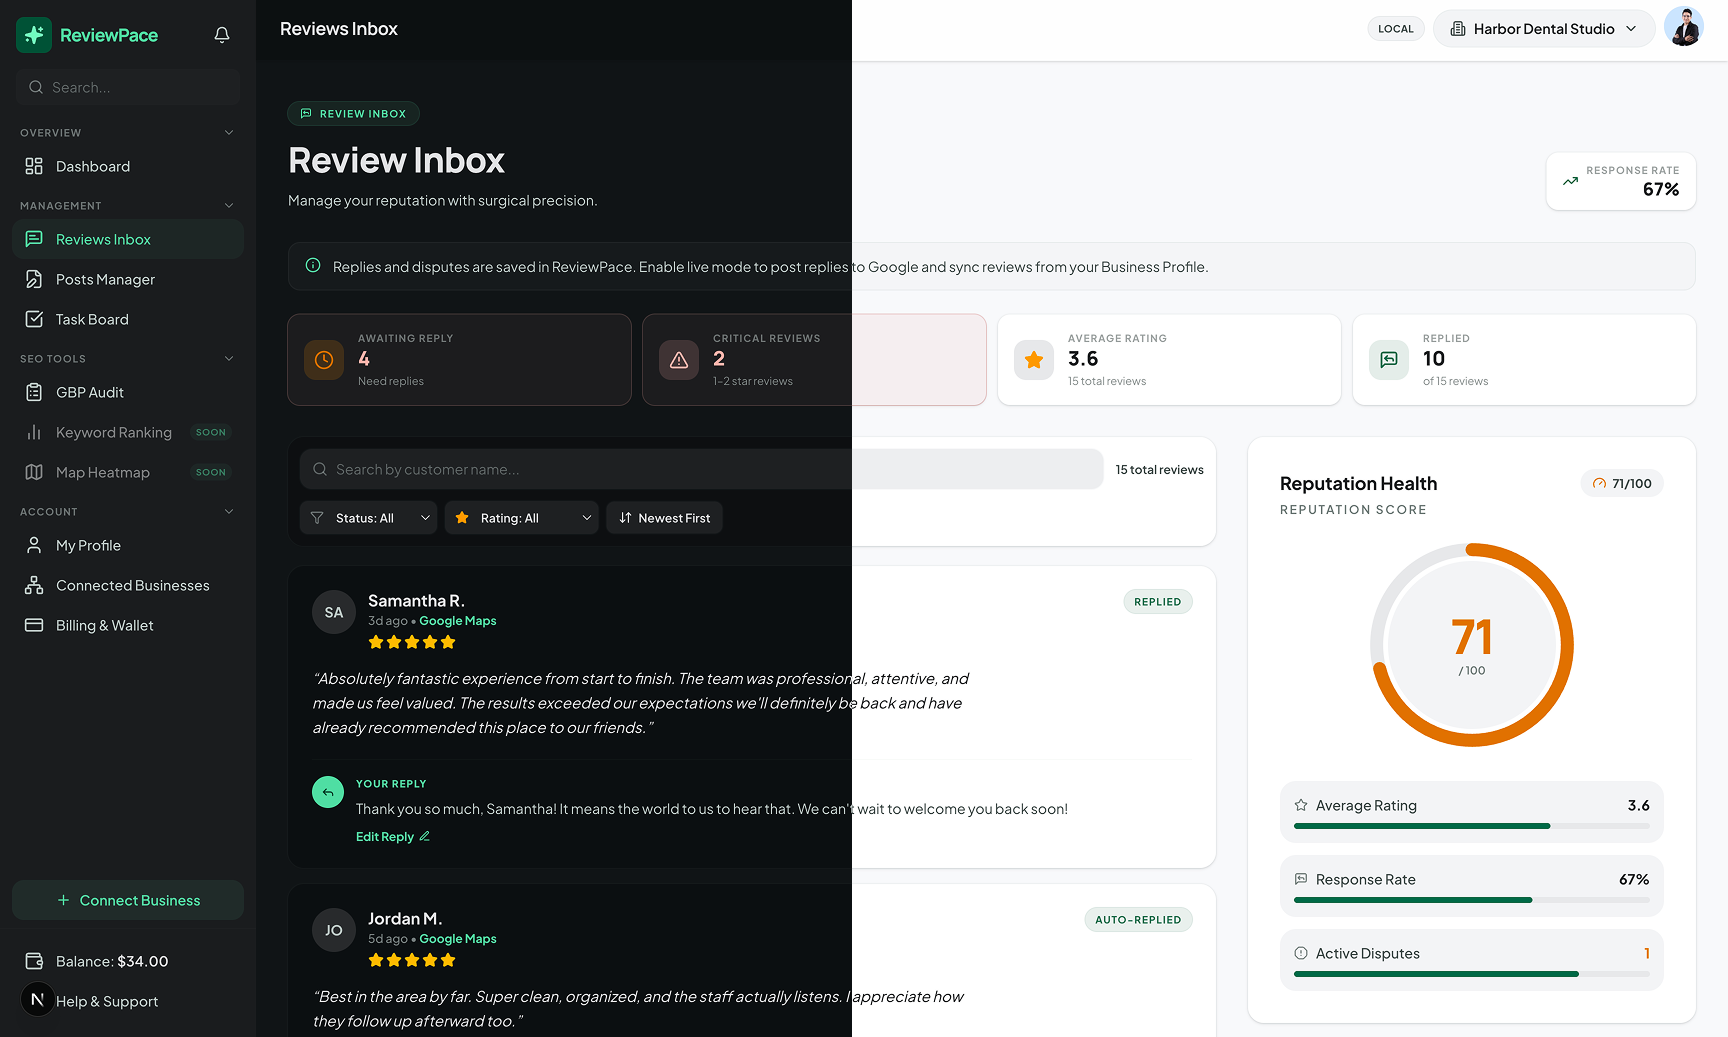Viewport: 1728px width, 1037px height.
Task: Click the Awaiting Reply clock icon
Action: (324, 360)
